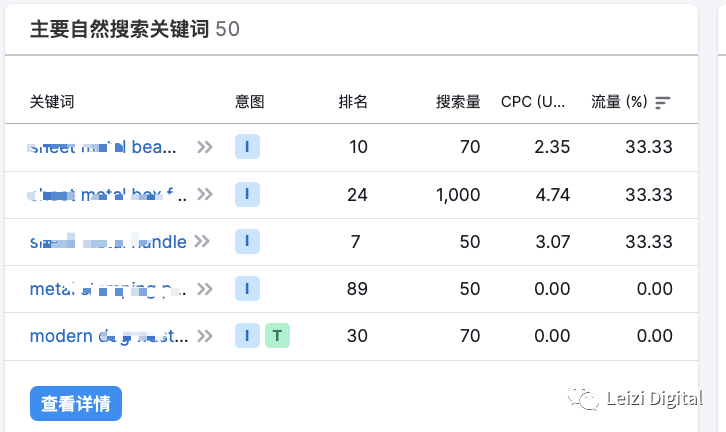Click the I intent badge in the rank 7 row

[247, 241]
